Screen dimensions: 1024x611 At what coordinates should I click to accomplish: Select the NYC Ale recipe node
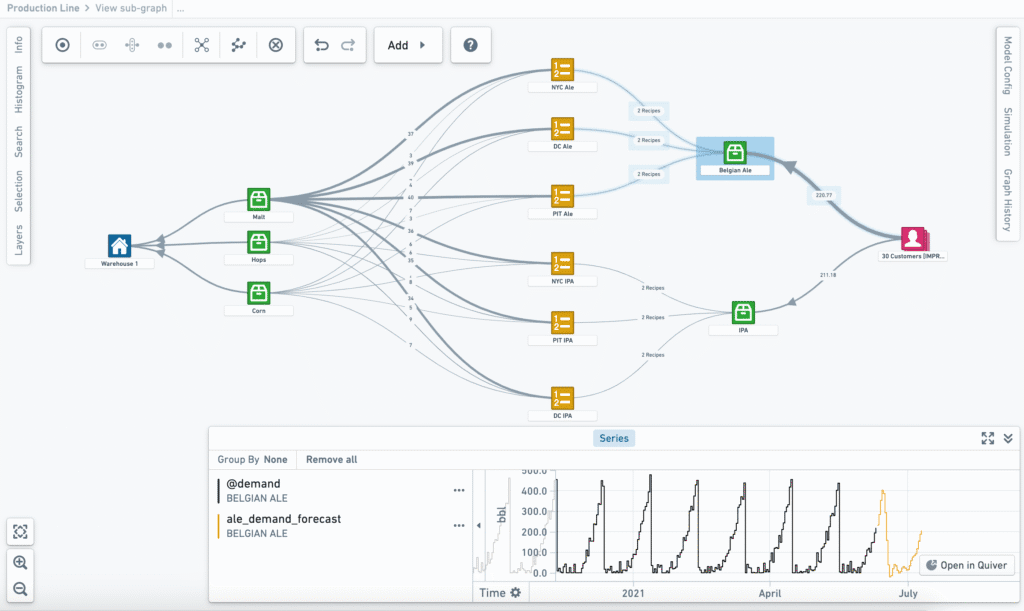tap(562, 69)
